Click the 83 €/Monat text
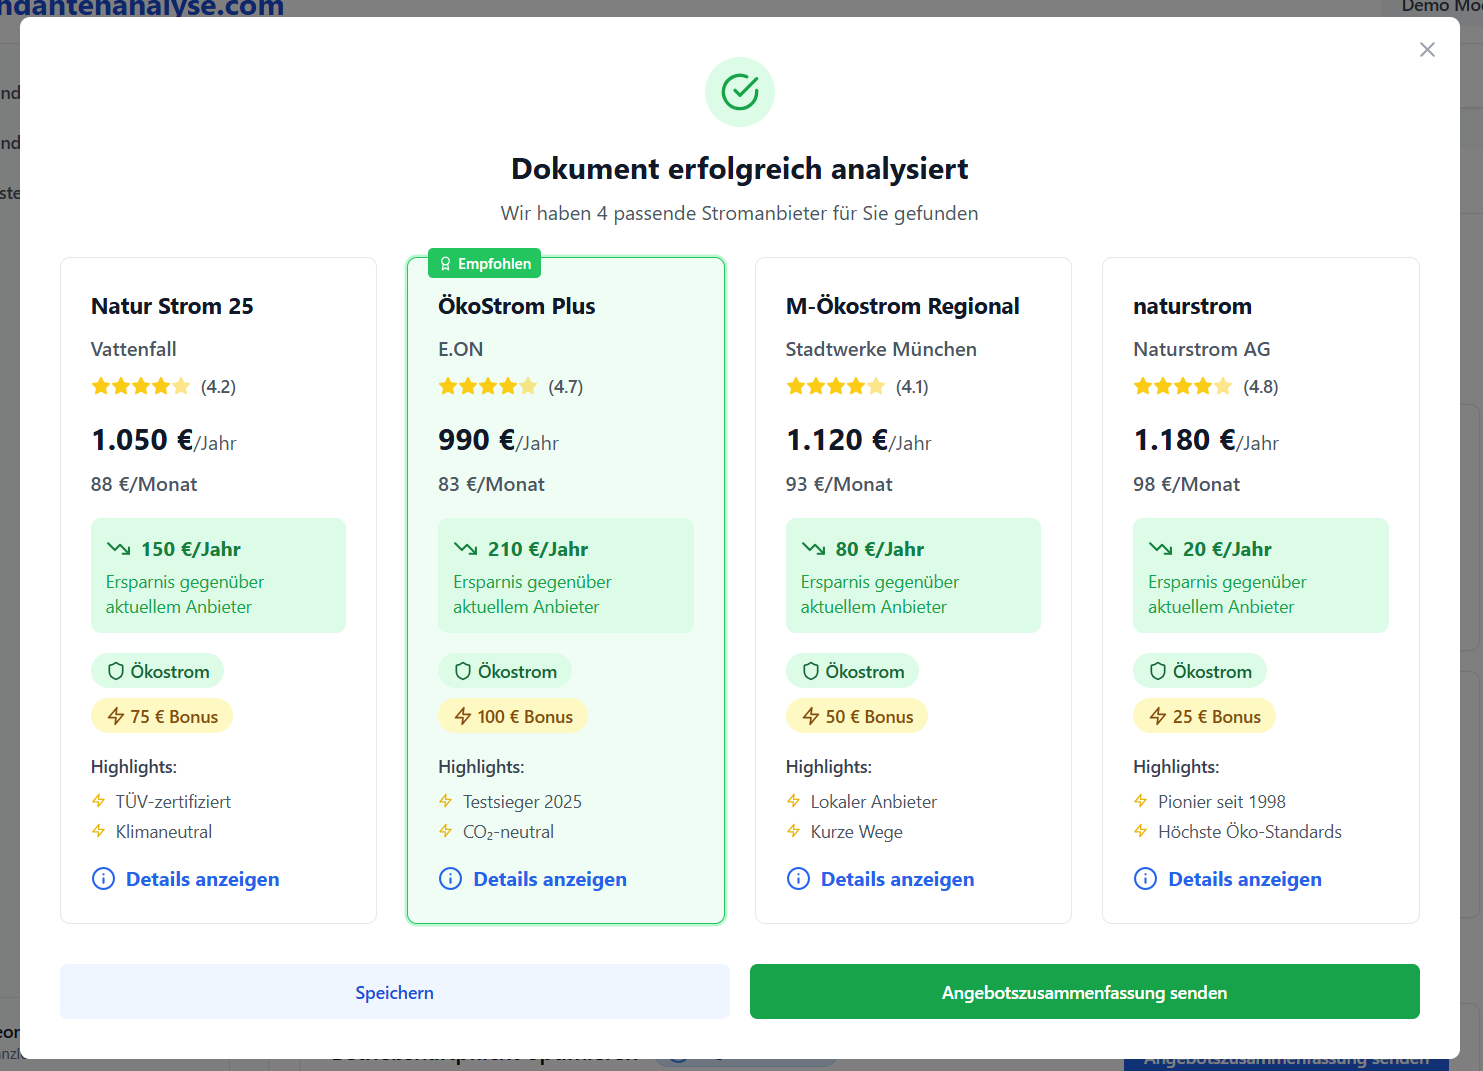Viewport: 1483px width, 1071px height. (x=491, y=484)
